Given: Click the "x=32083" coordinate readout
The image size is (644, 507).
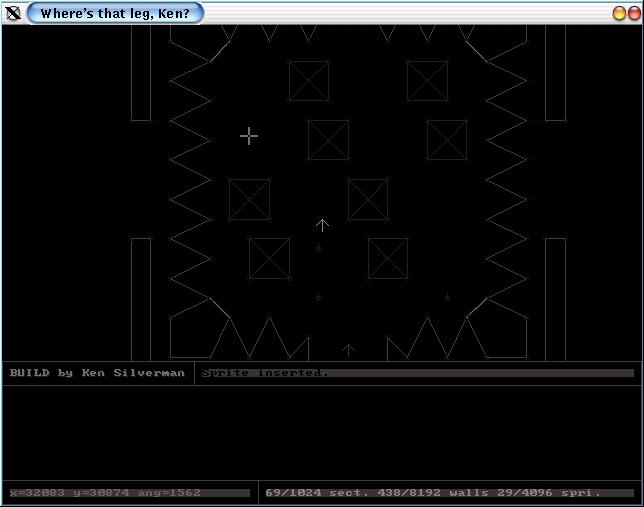Looking at the screenshot, I should click(37, 493).
